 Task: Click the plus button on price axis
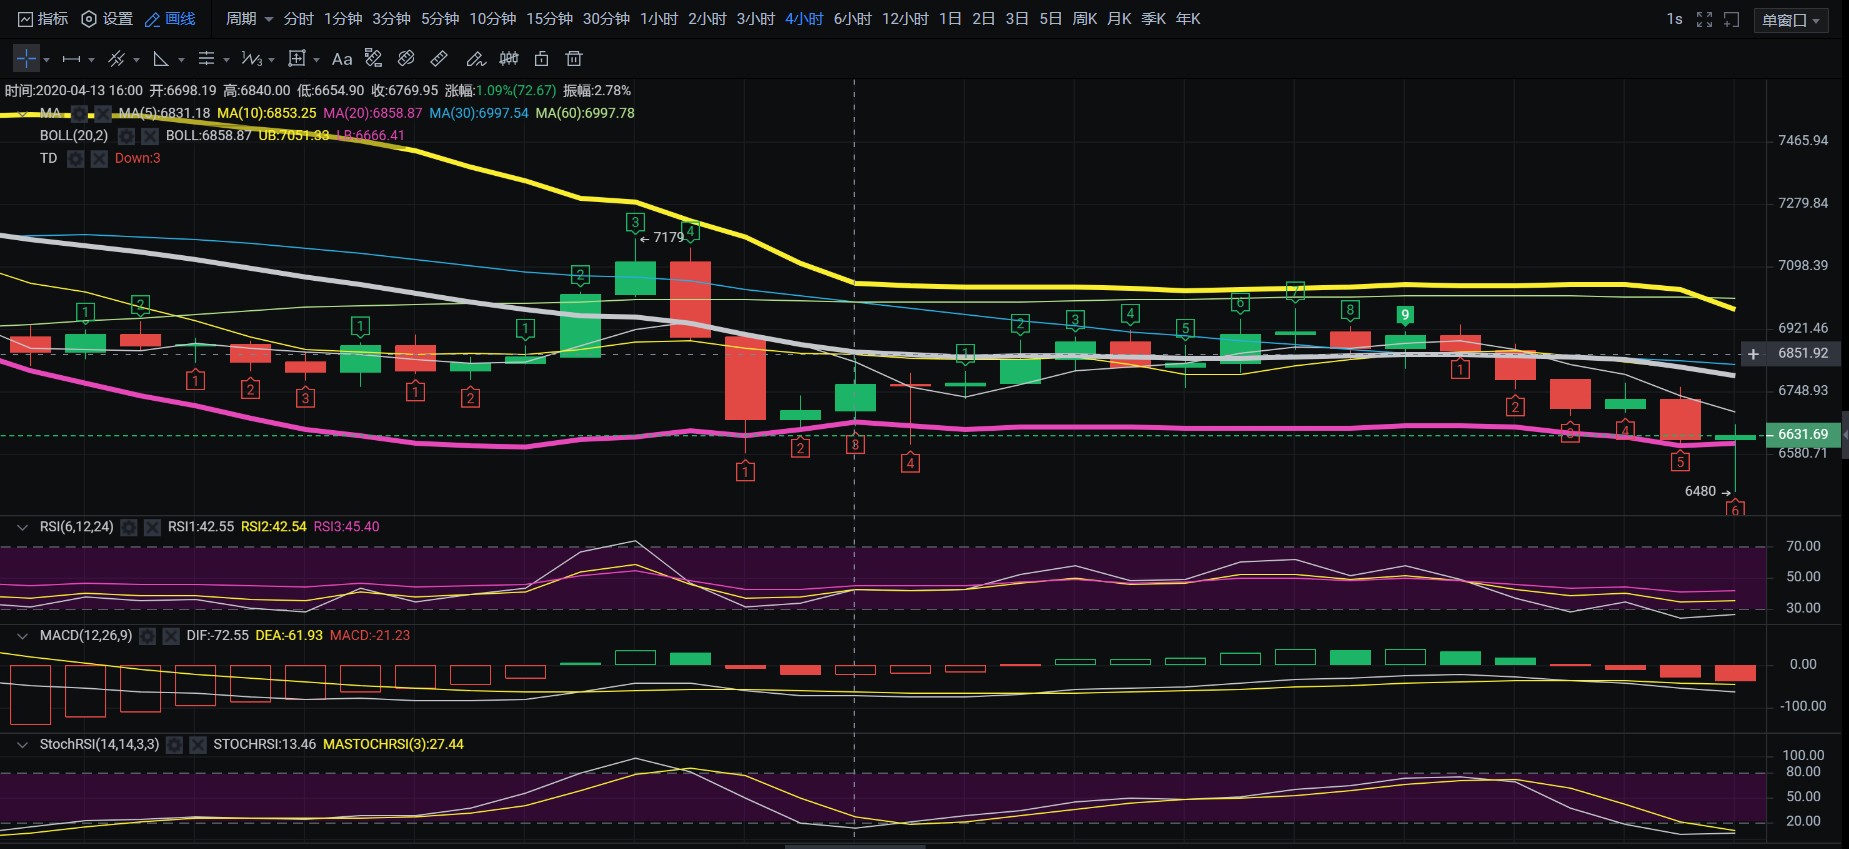click(x=1753, y=354)
